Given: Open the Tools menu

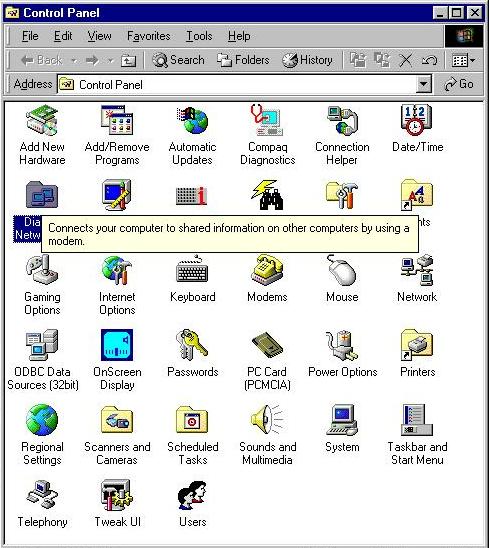Looking at the screenshot, I should coord(199,36).
